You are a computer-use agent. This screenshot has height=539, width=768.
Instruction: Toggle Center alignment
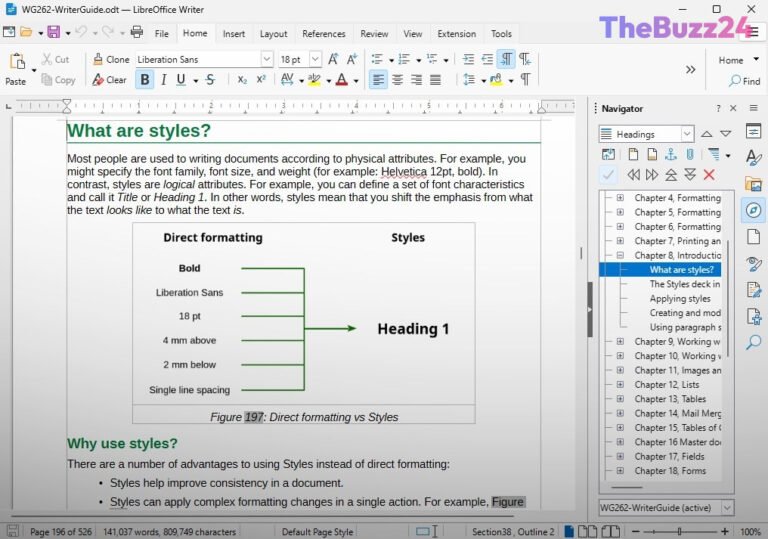click(x=397, y=79)
